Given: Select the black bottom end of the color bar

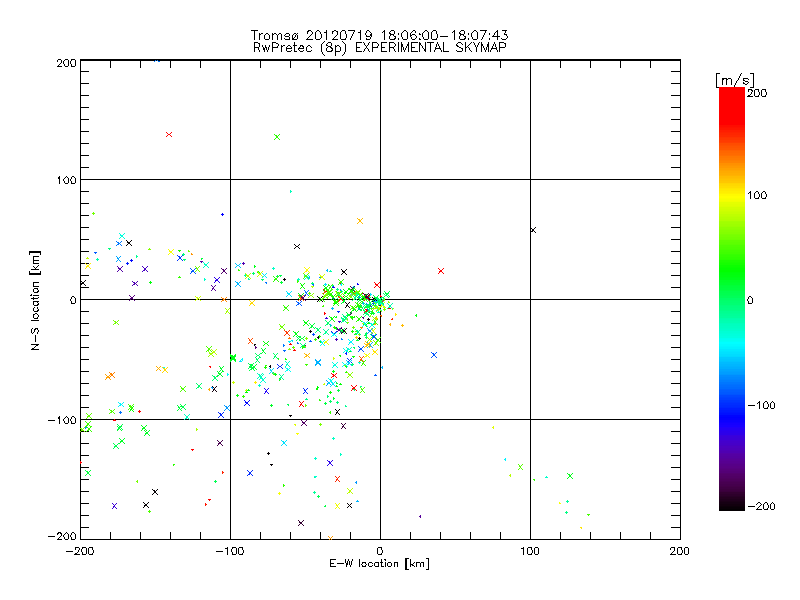Looking at the screenshot, I should (x=731, y=503).
